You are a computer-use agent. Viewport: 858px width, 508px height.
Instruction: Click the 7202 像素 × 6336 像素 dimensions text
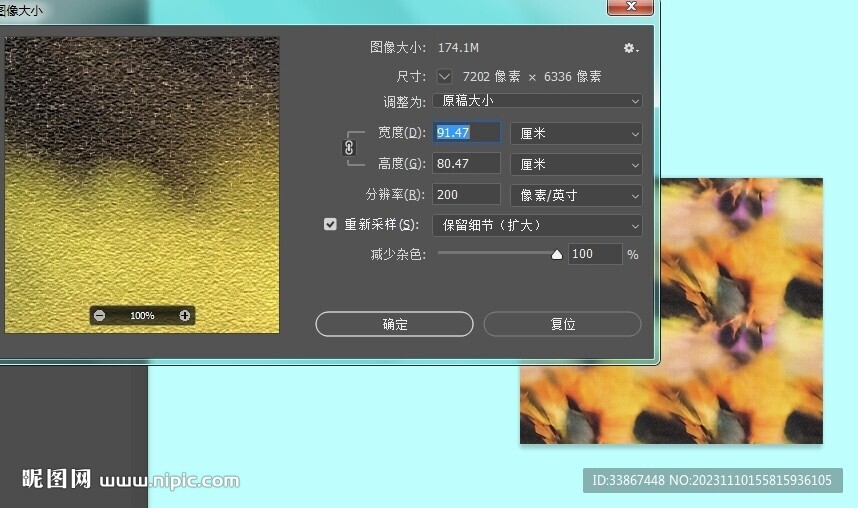[531, 77]
